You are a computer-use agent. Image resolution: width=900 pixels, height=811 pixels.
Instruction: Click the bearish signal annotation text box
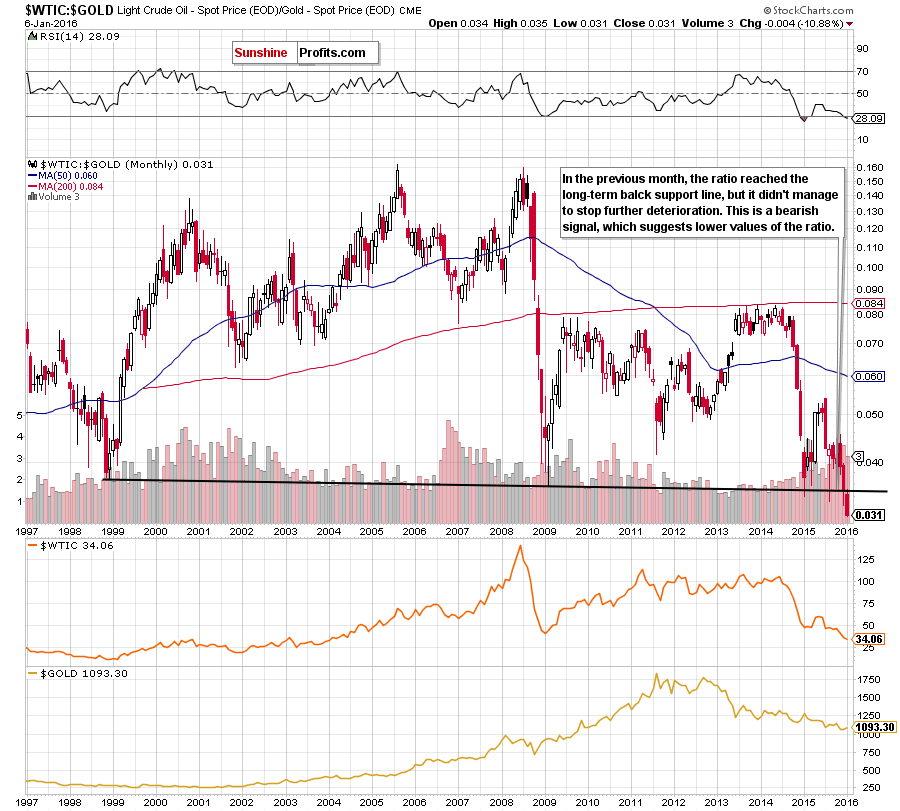tap(703, 203)
